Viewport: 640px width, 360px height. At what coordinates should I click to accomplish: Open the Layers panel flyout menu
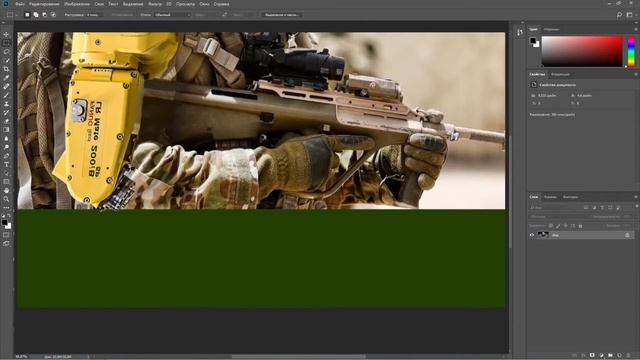tap(636, 197)
